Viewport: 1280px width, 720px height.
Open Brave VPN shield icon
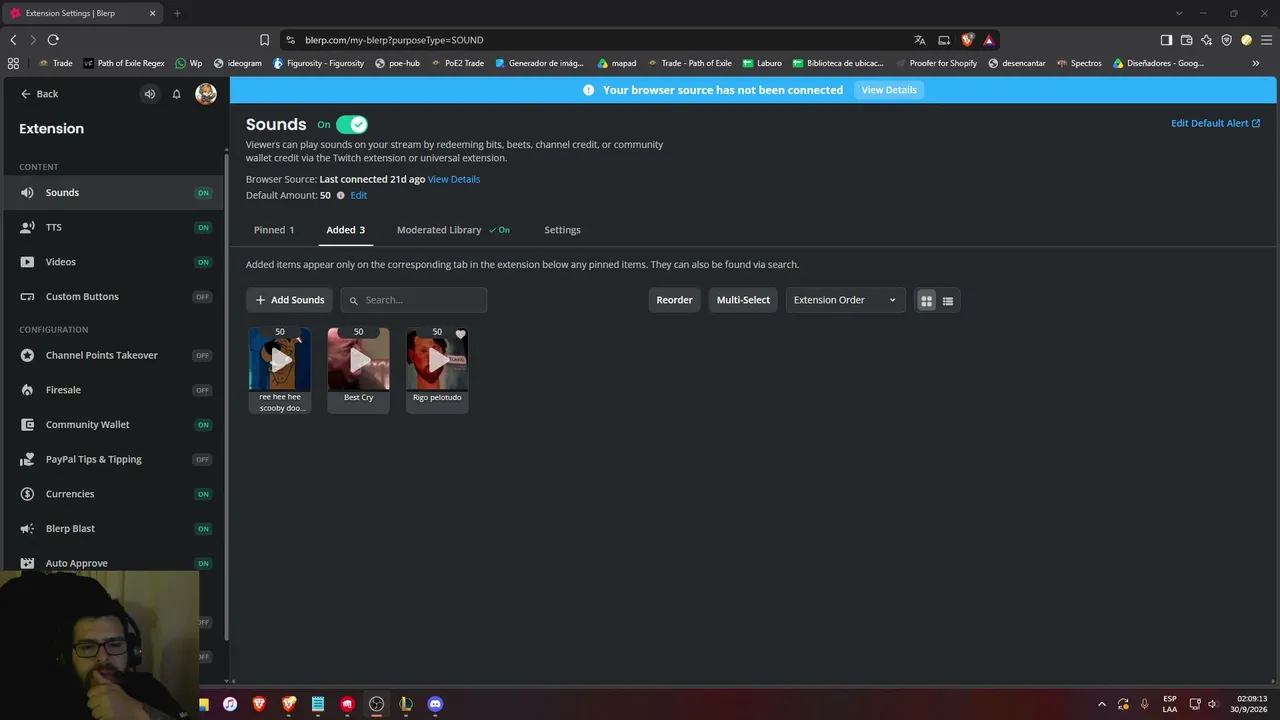click(x=1226, y=40)
